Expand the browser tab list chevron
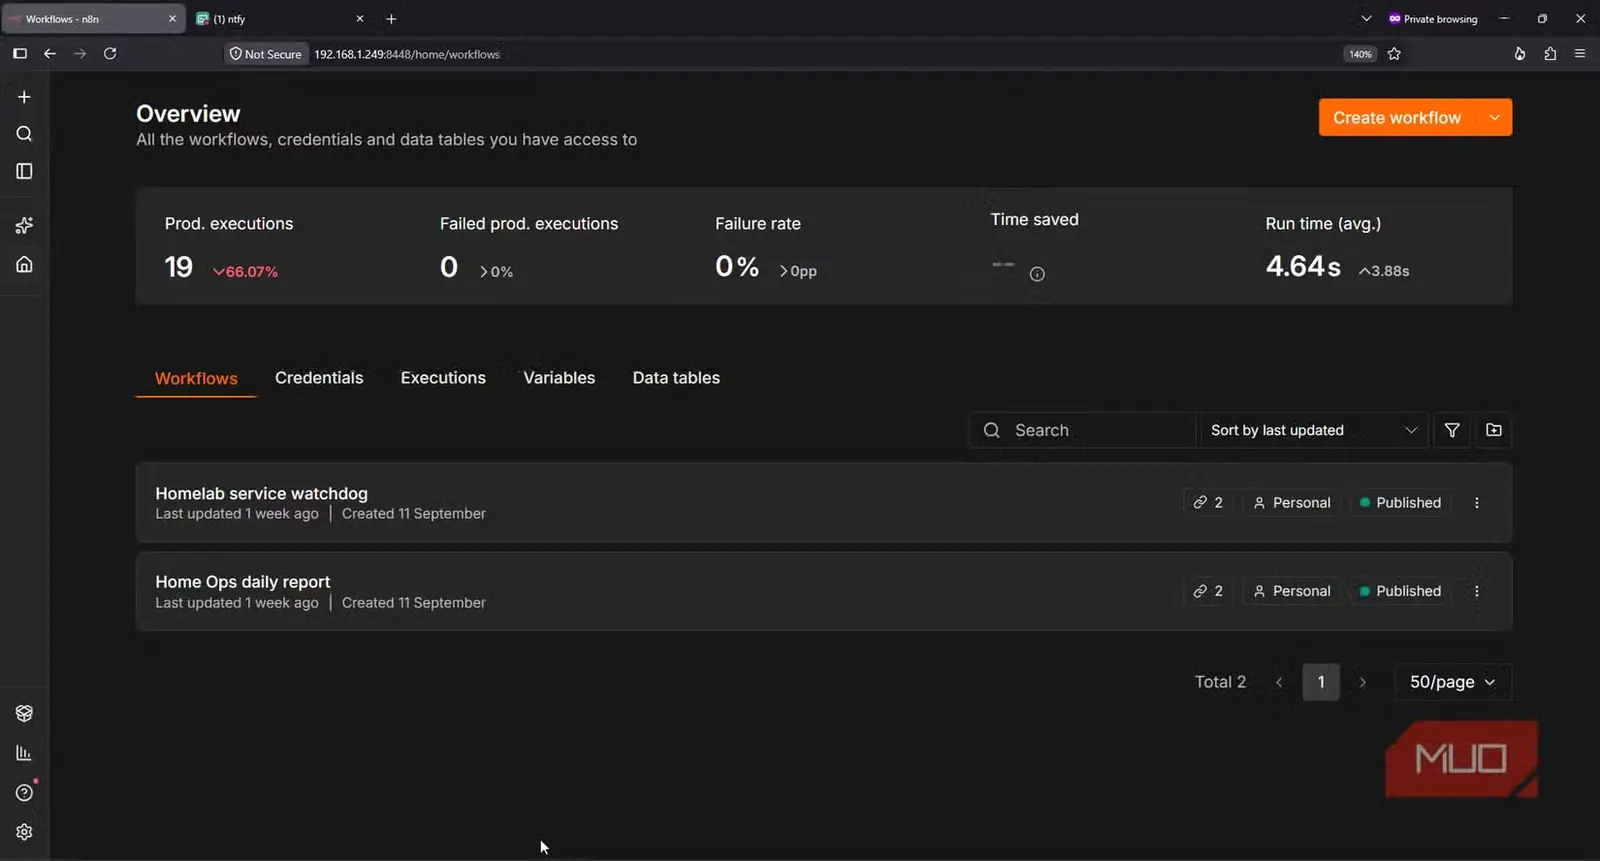 click(1366, 19)
